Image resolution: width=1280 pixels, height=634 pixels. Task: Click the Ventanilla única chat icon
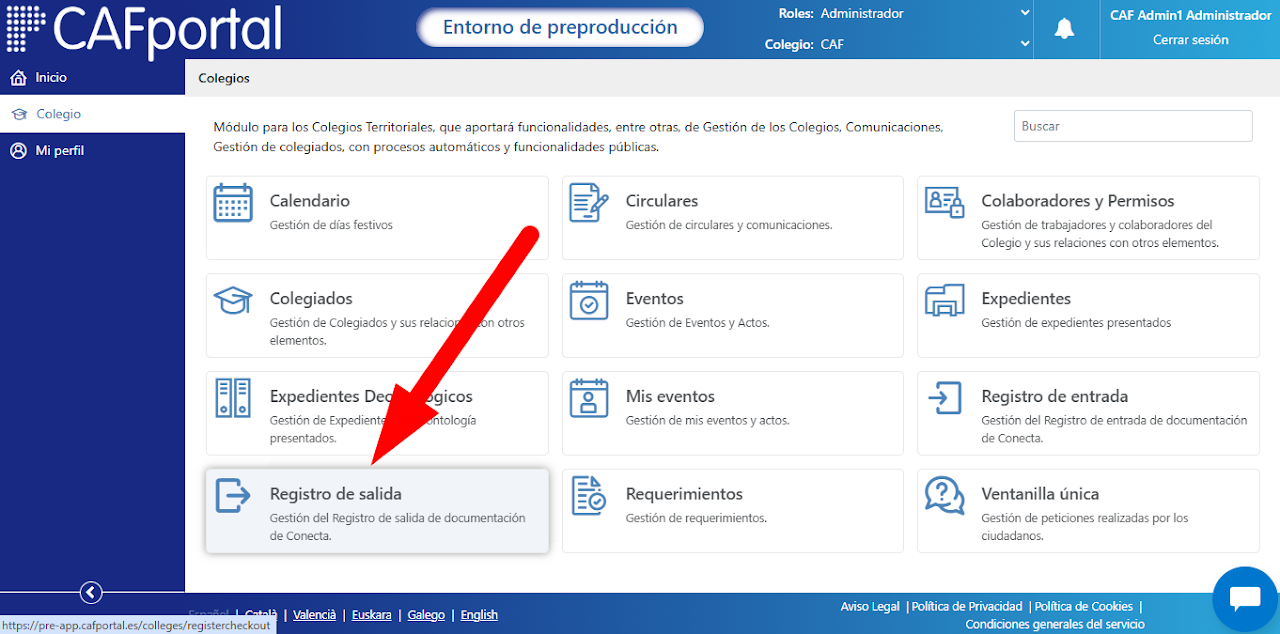tap(945, 495)
